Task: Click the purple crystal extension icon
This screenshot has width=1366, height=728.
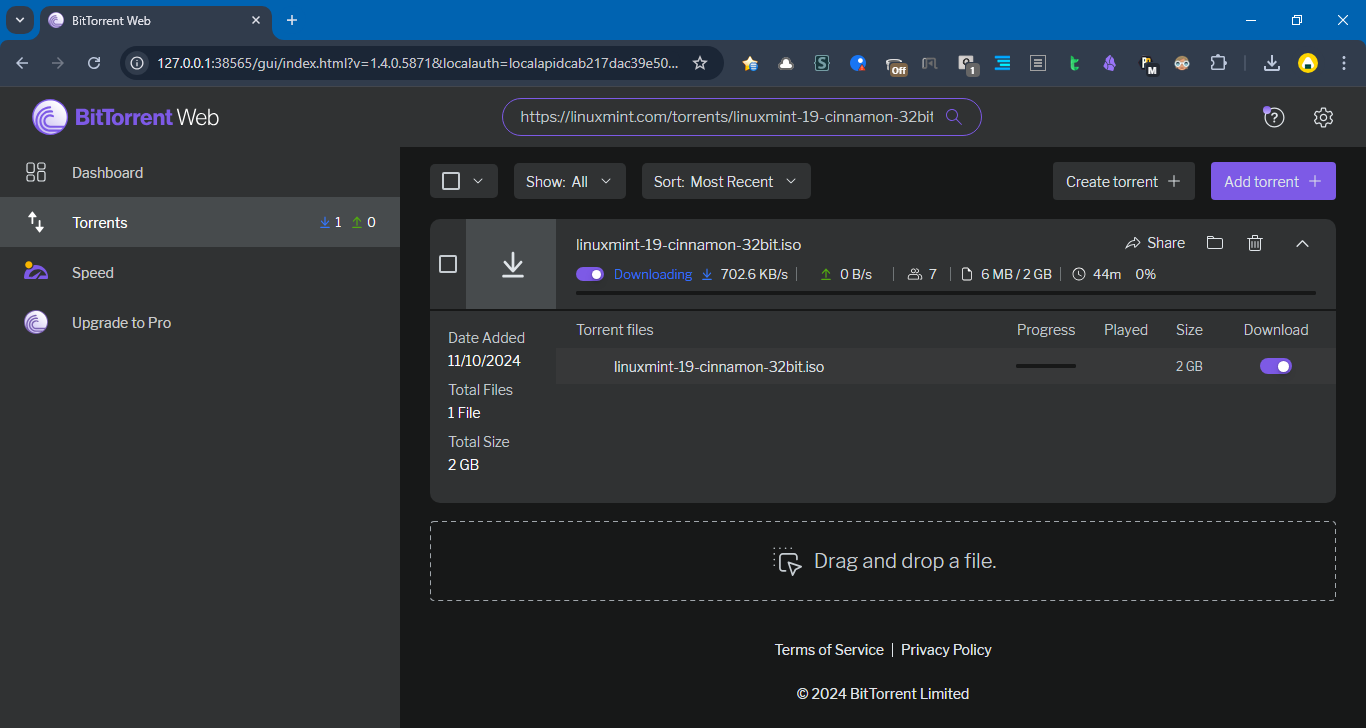Action: point(1110,63)
